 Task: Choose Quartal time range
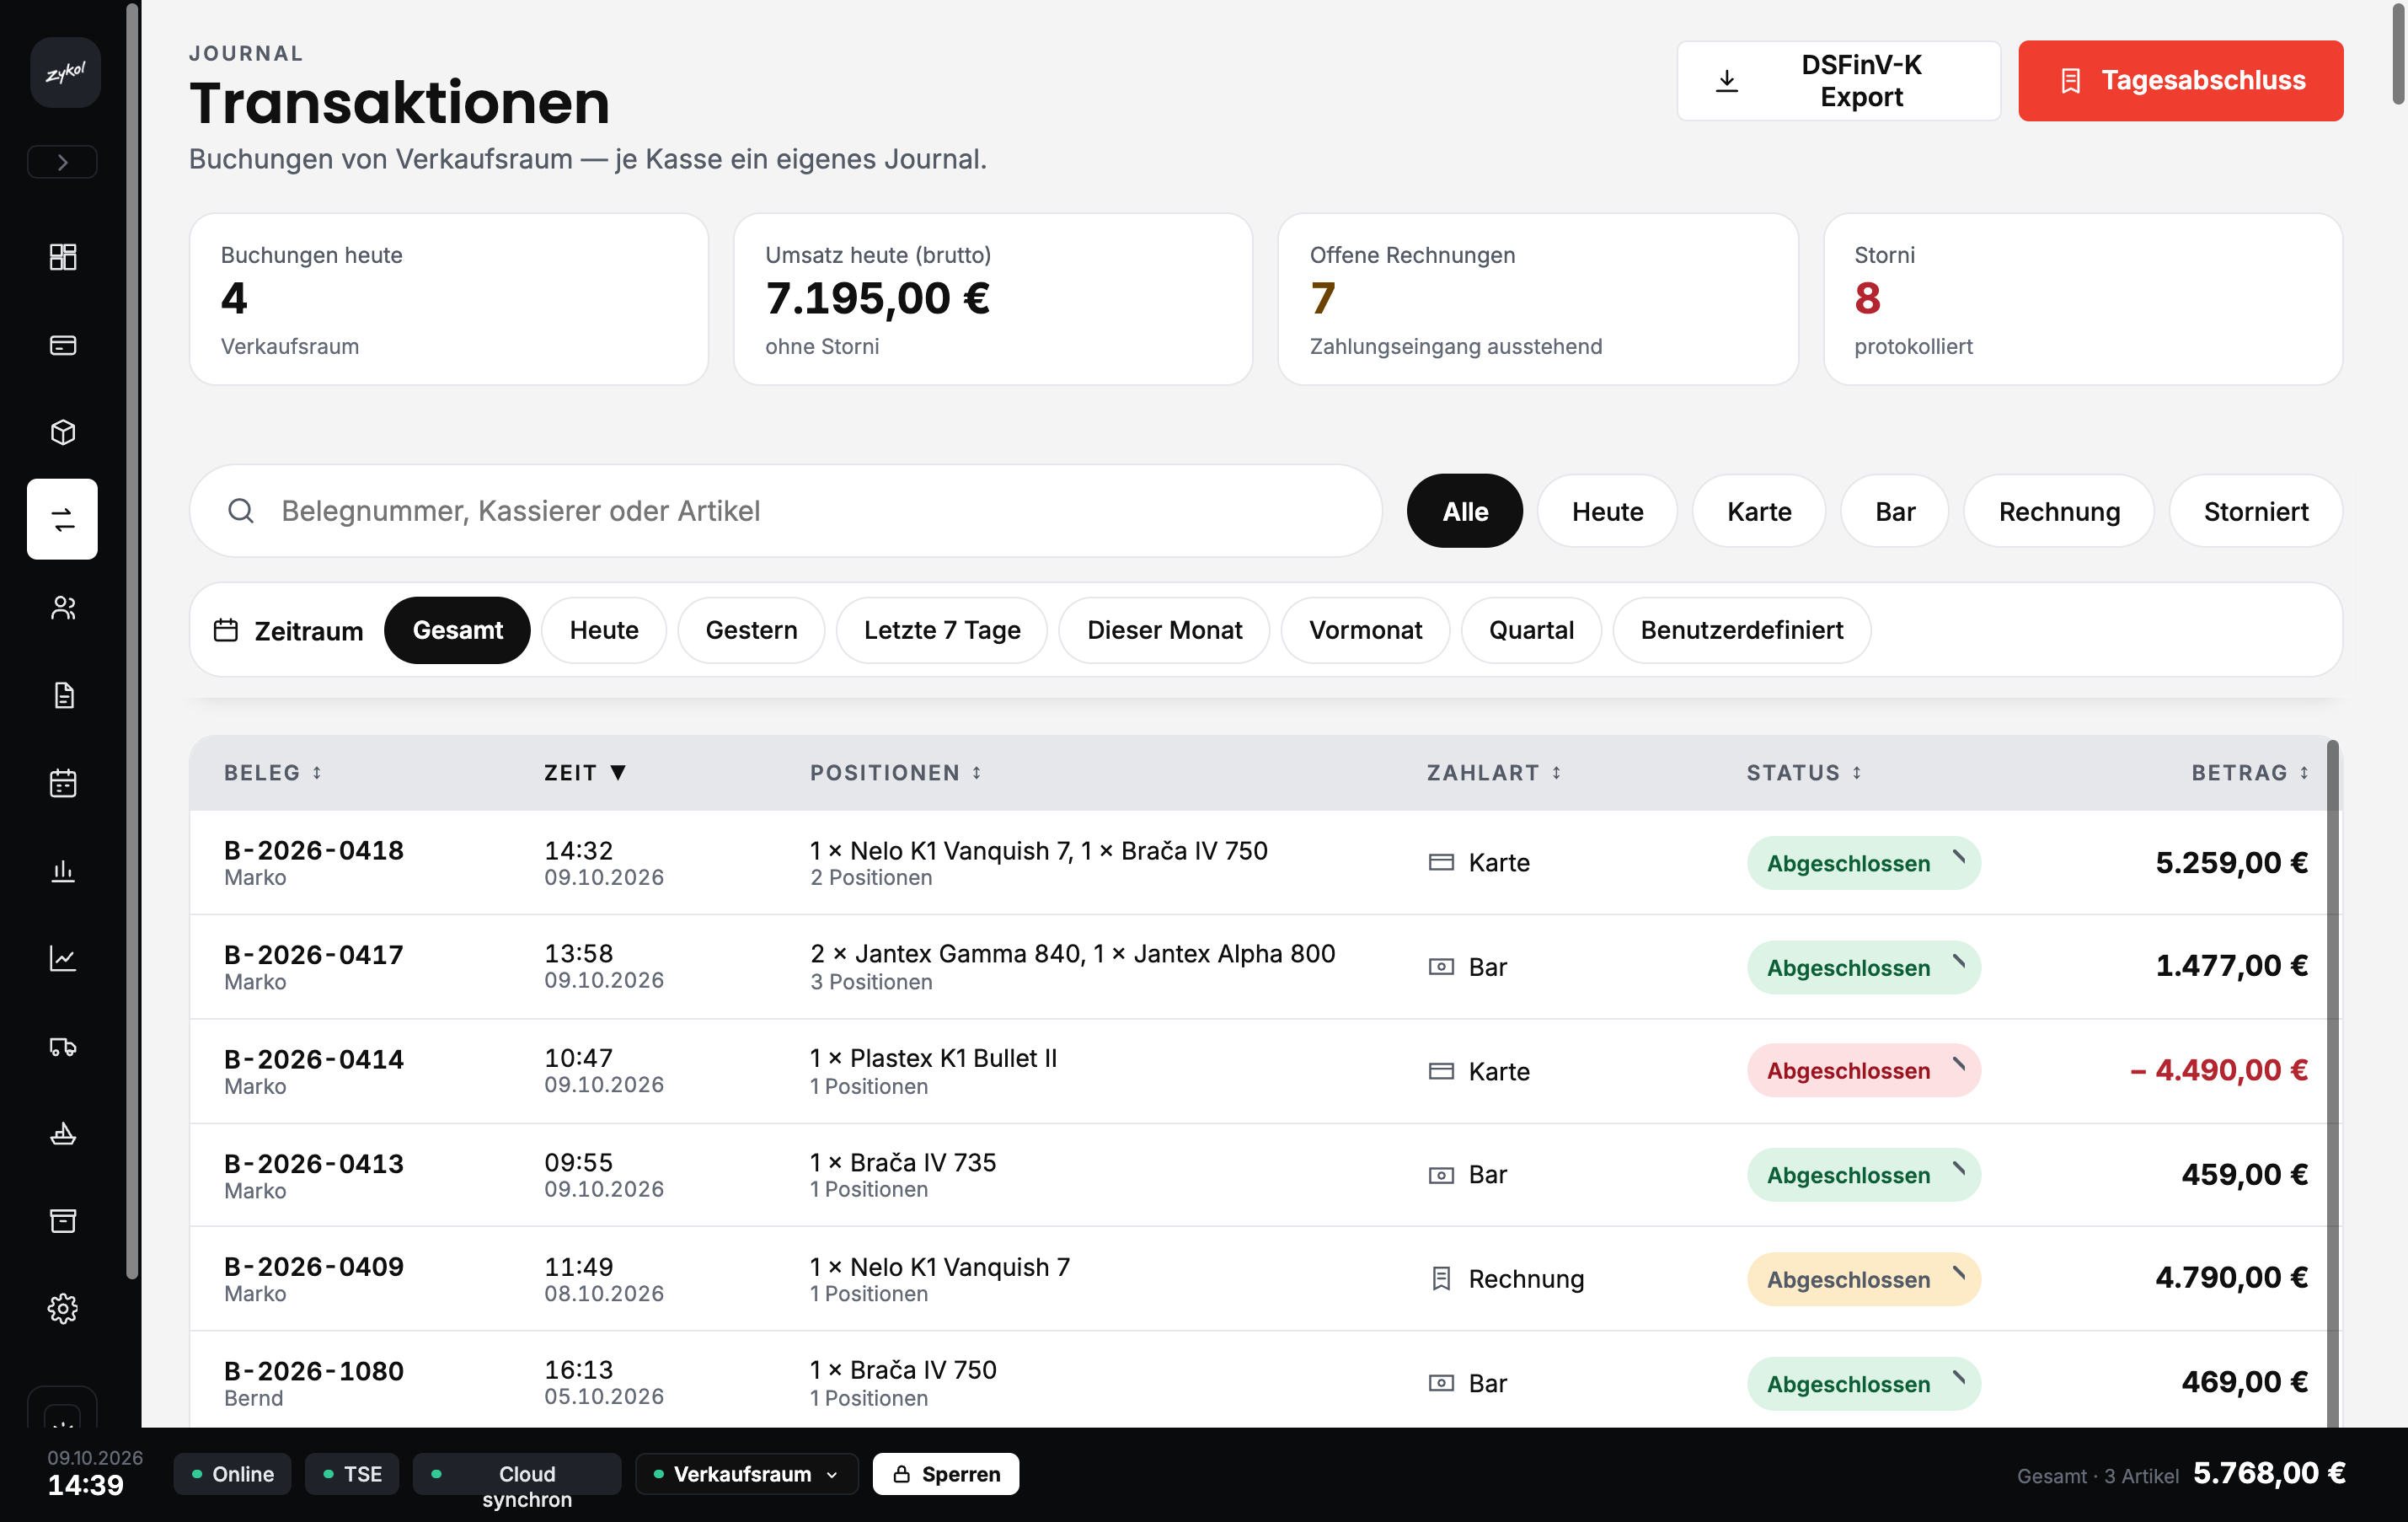pos(1531,630)
